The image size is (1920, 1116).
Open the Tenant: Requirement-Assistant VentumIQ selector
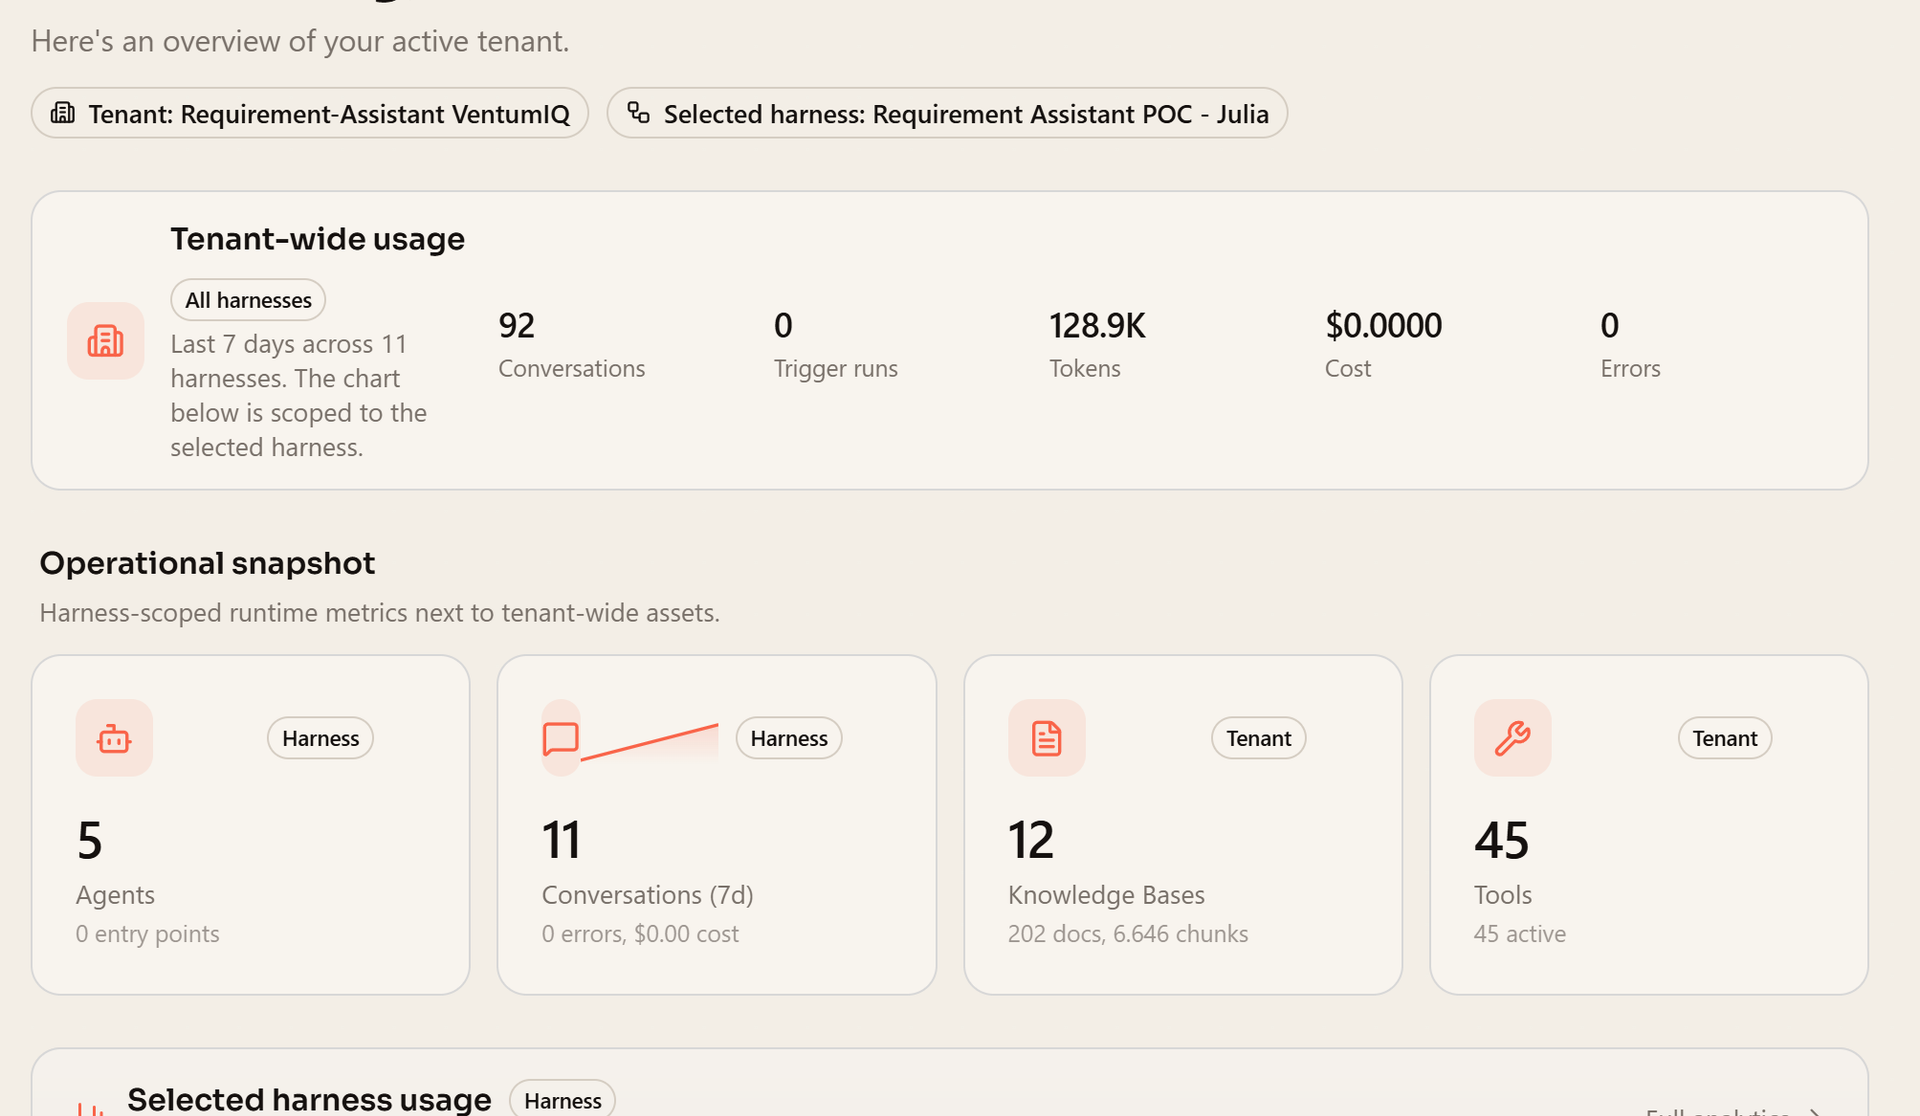(310, 113)
